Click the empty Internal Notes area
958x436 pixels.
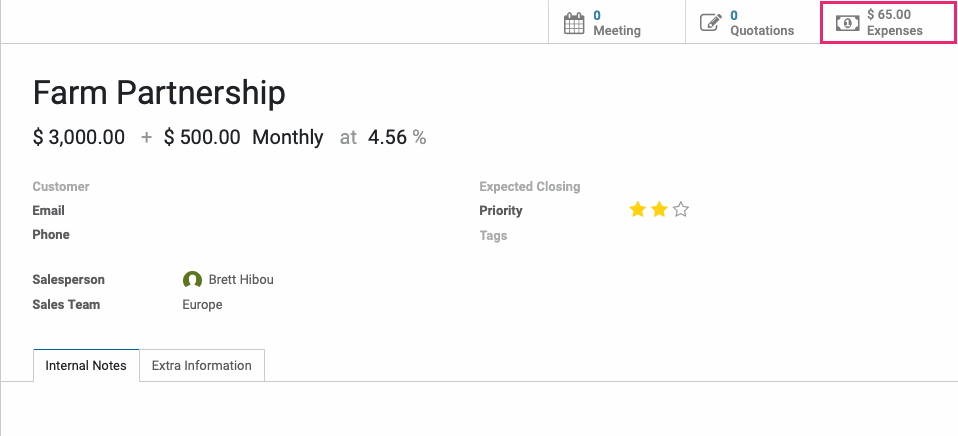(x=479, y=409)
